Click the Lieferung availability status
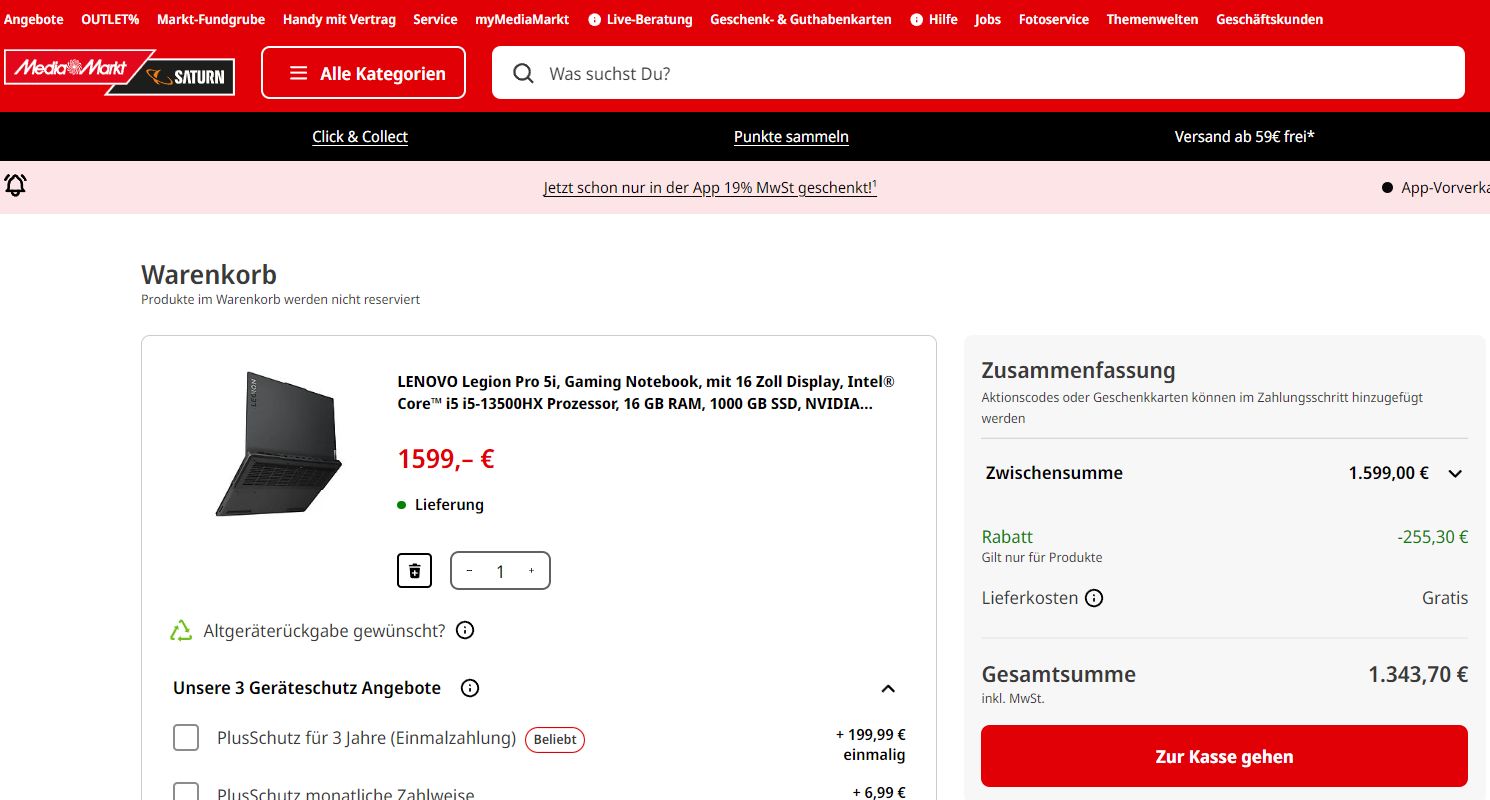 440,505
